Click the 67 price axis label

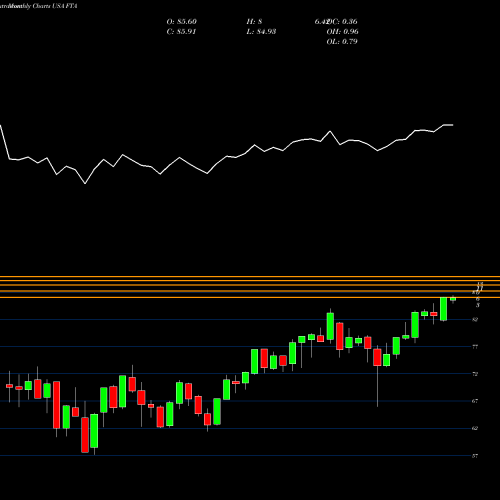[x=475, y=401]
